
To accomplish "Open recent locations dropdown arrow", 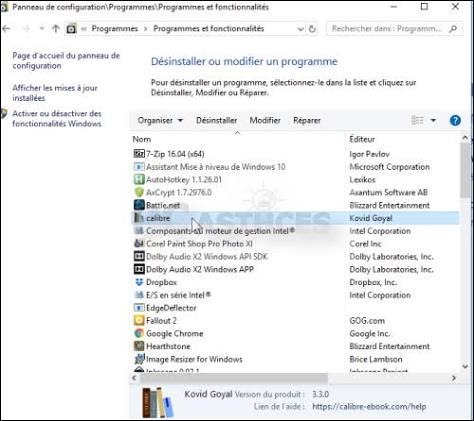I will tap(42, 29).
